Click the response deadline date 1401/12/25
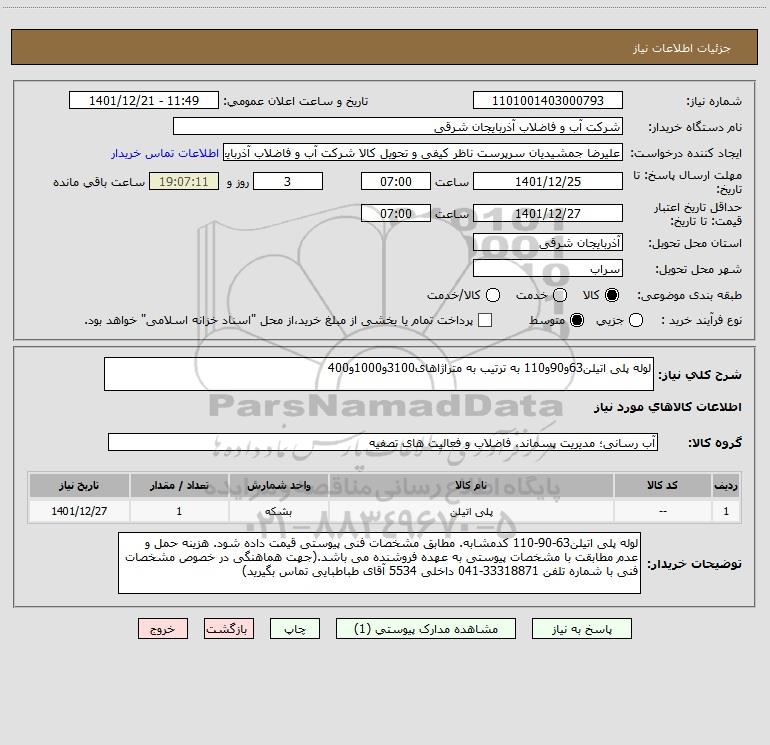770x745 pixels. [548, 181]
